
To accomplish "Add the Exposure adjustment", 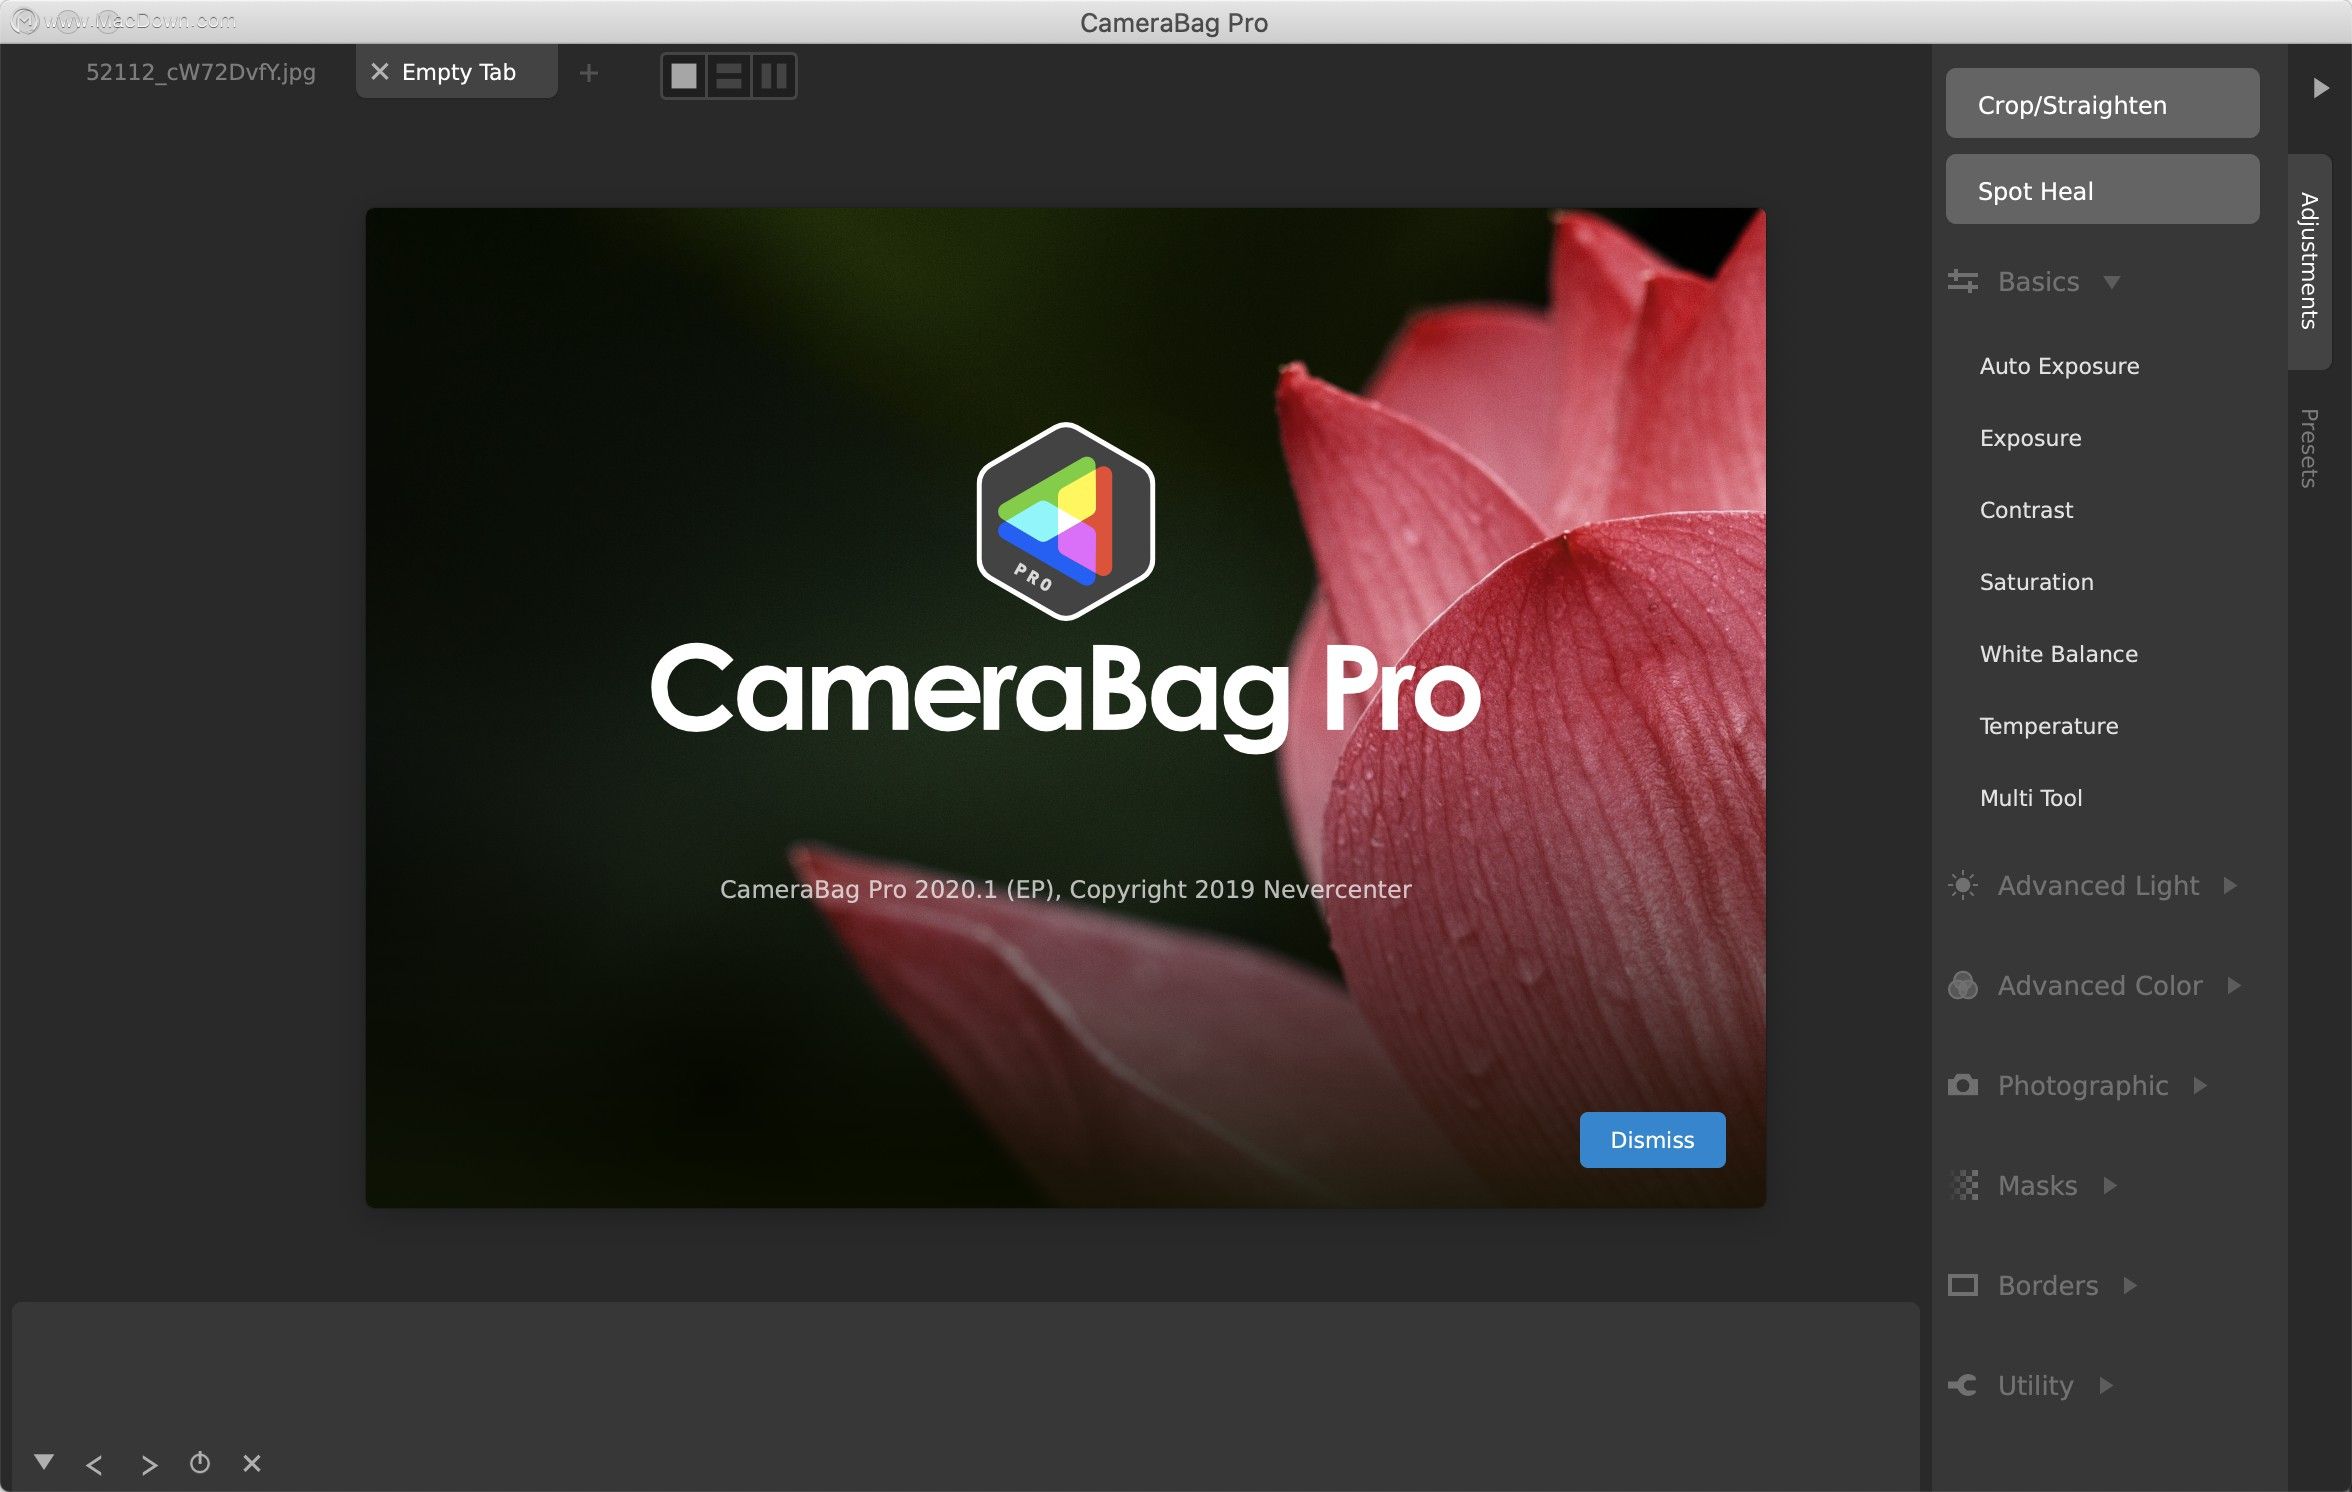I will (2030, 438).
